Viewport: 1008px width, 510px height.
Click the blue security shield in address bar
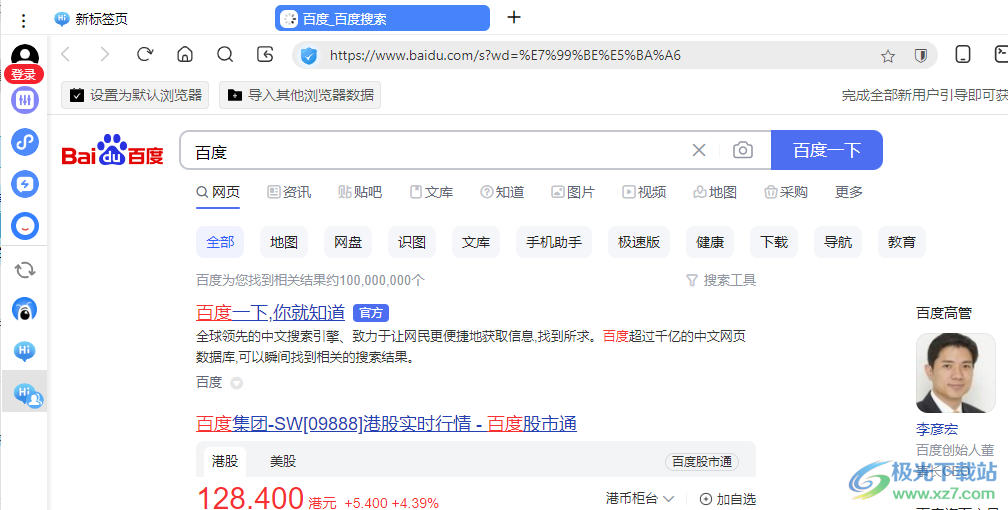[309, 56]
